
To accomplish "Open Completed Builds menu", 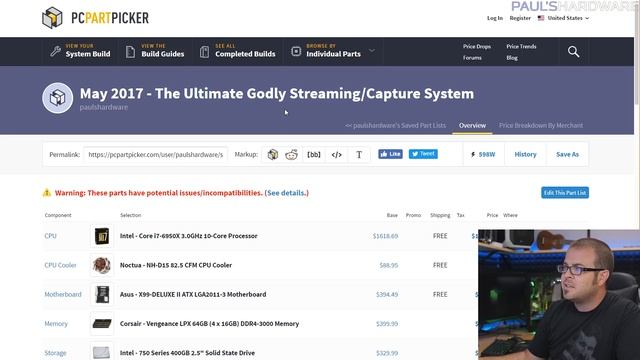I will pos(237,51).
